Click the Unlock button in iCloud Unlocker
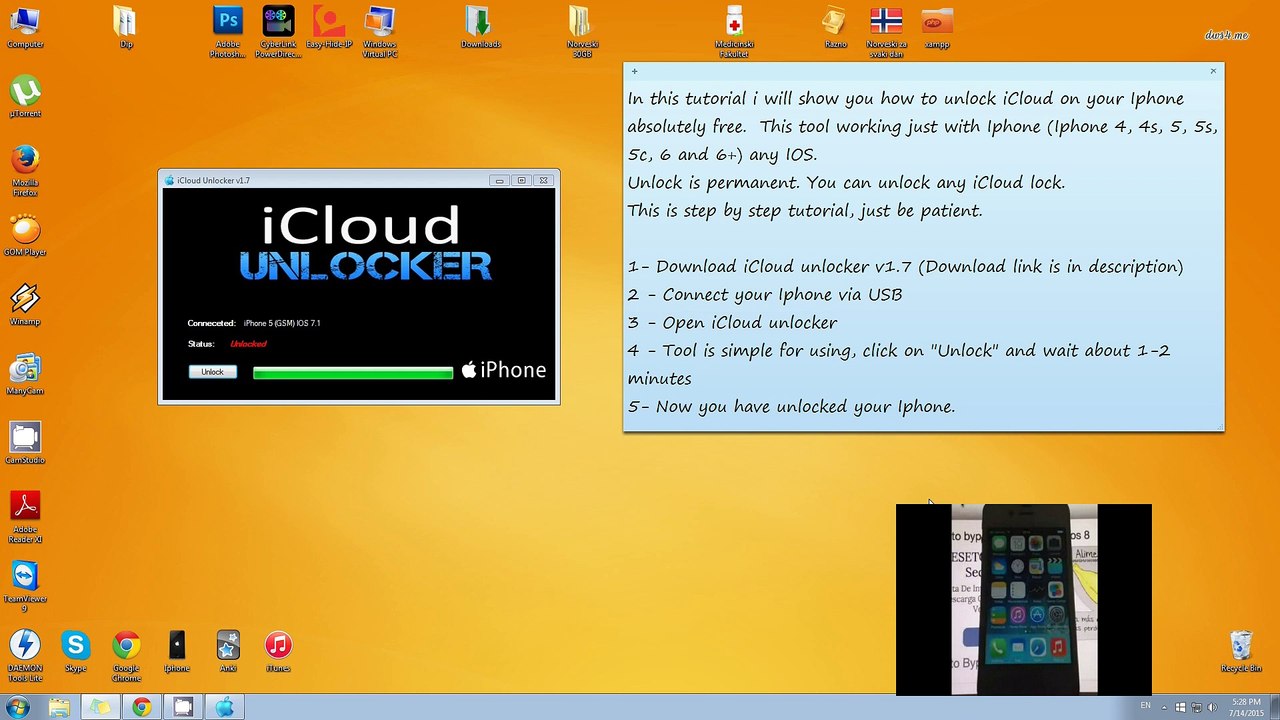The height and width of the screenshot is (720, 1280). tap(212, 372)
